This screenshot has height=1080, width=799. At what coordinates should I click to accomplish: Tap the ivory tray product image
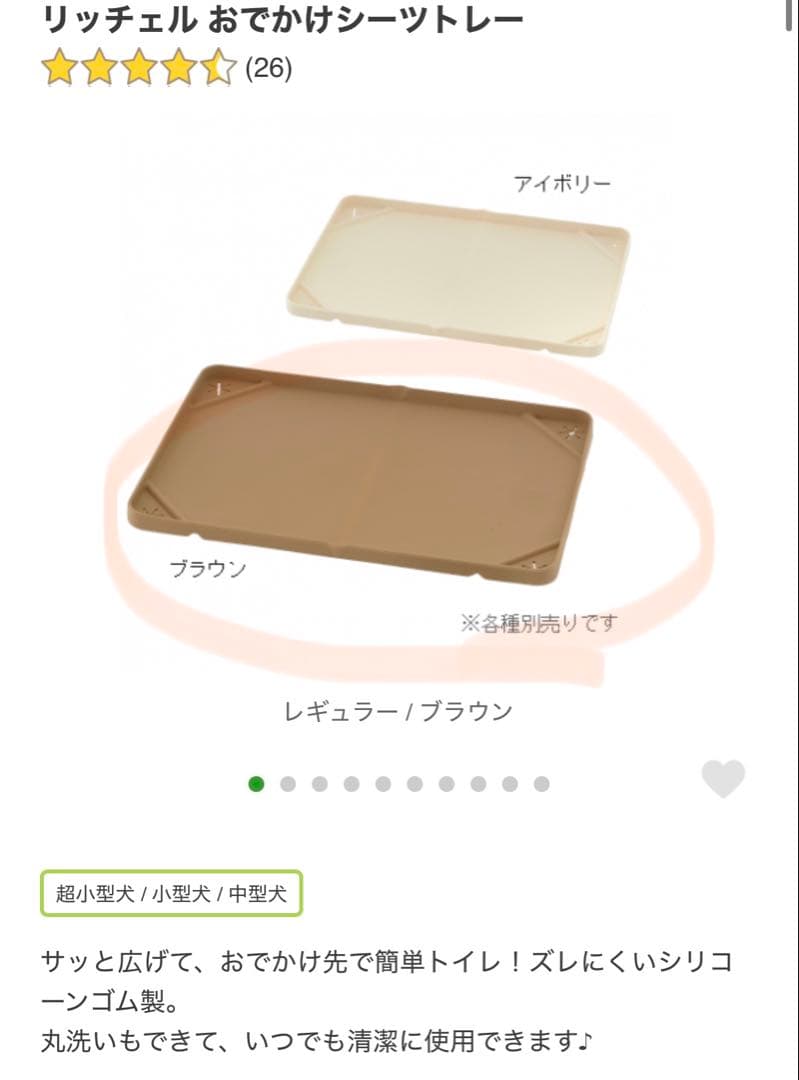(458, 276)
